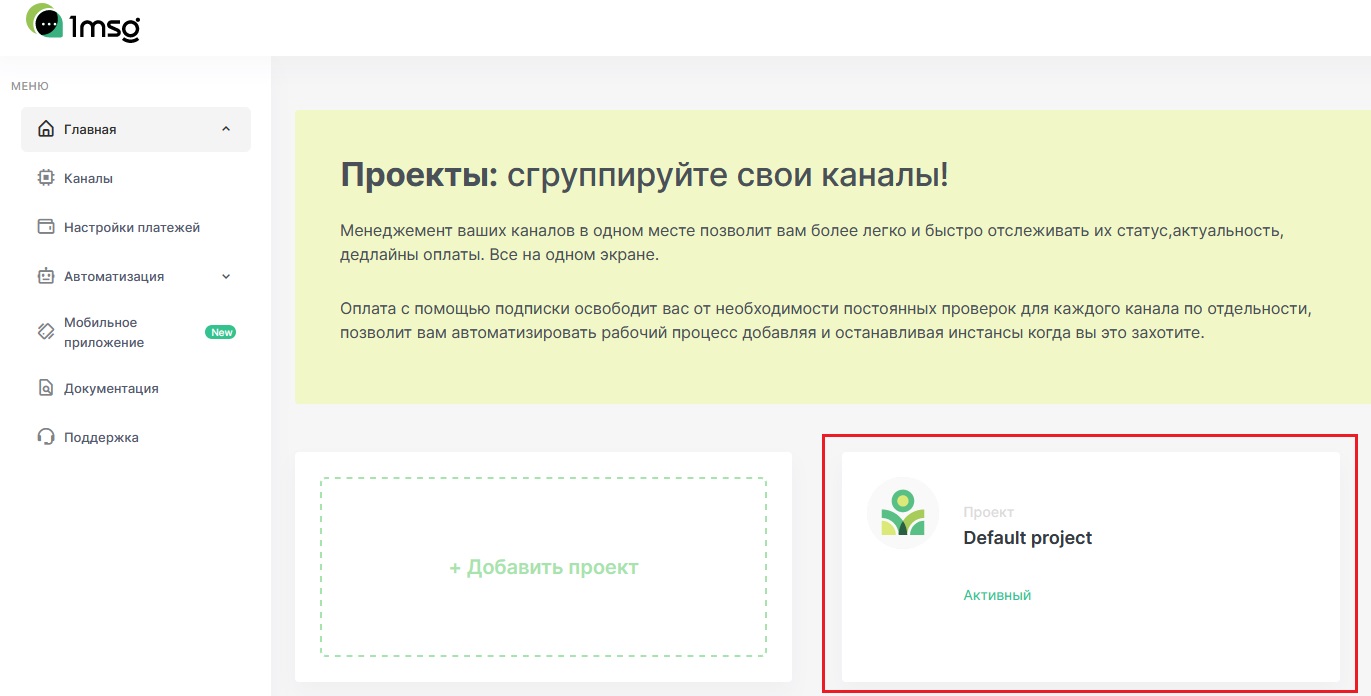The image size is (1371, 696).
Task: Click the home icon beside Главная
Action: (45, 129)
